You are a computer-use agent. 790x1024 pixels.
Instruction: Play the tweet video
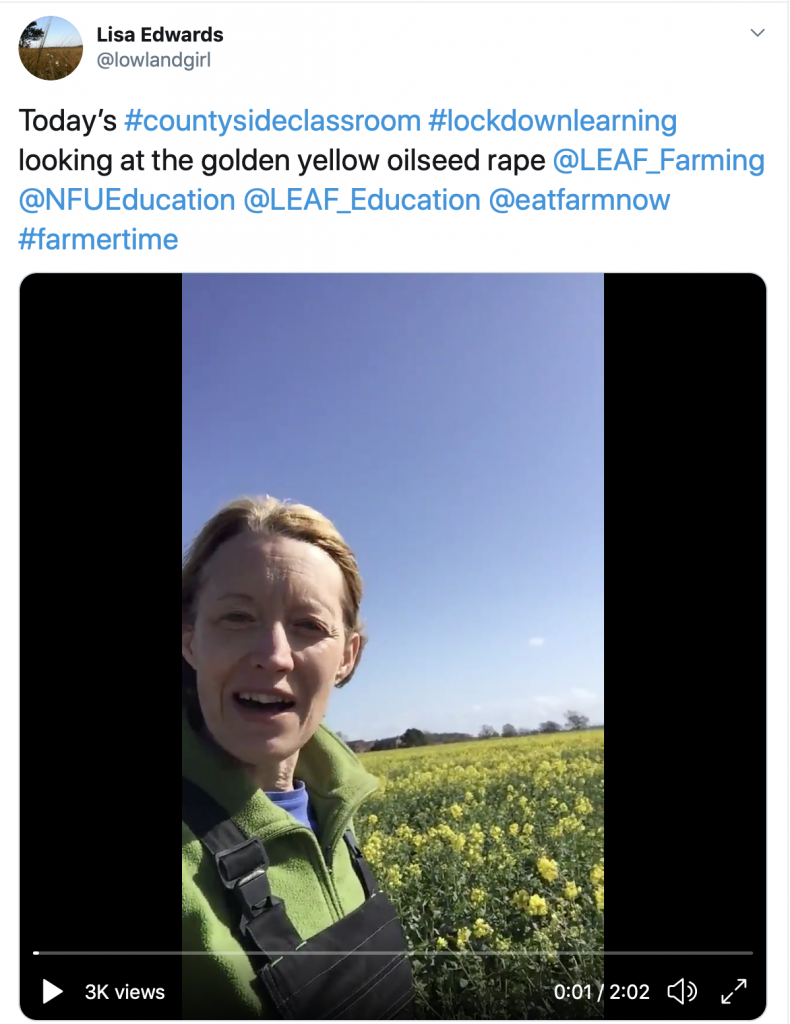(52, 991)
